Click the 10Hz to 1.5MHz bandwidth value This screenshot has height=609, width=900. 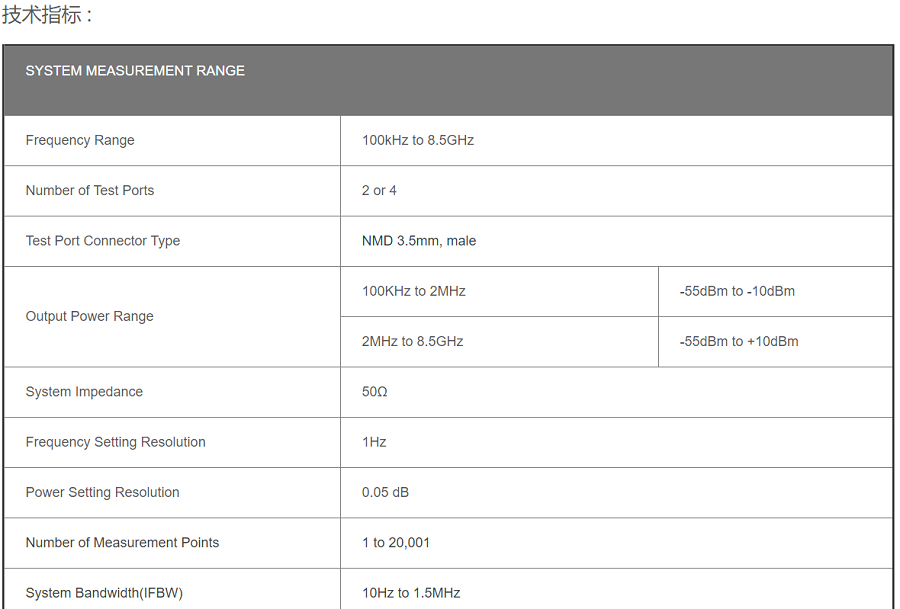point(411,593)
